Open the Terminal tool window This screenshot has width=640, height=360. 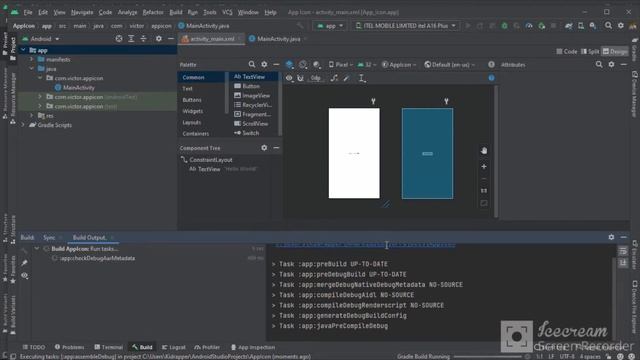(109, 347)
